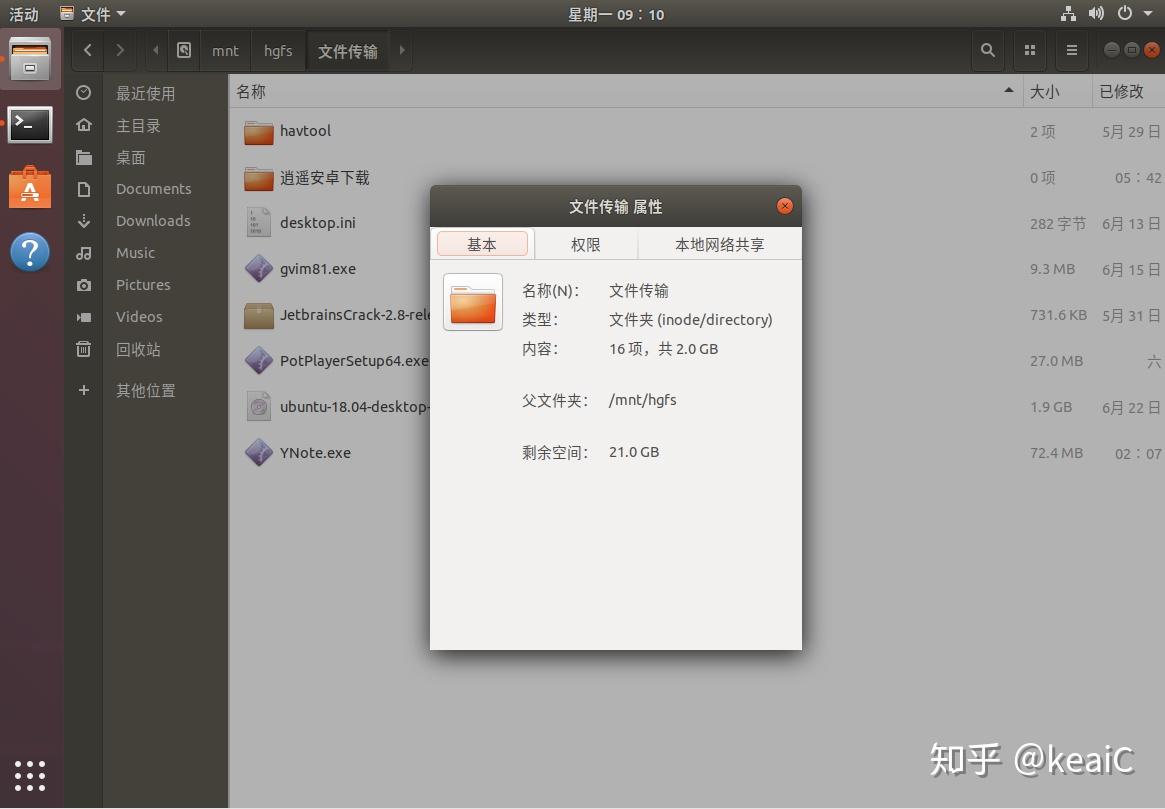Screen dimensions: 1165x809
Task: Switch to grid view with the view icon
Action: 1030,49
